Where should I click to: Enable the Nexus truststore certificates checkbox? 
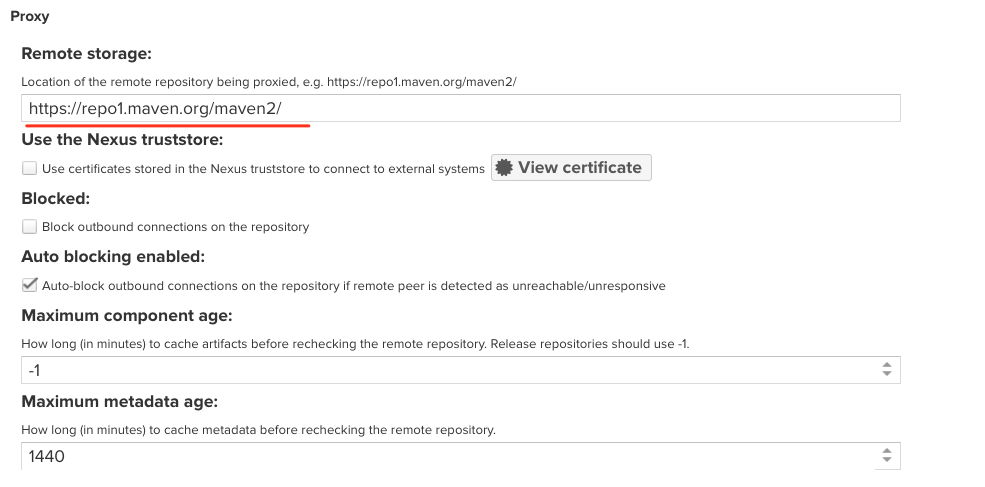(30, 168)
